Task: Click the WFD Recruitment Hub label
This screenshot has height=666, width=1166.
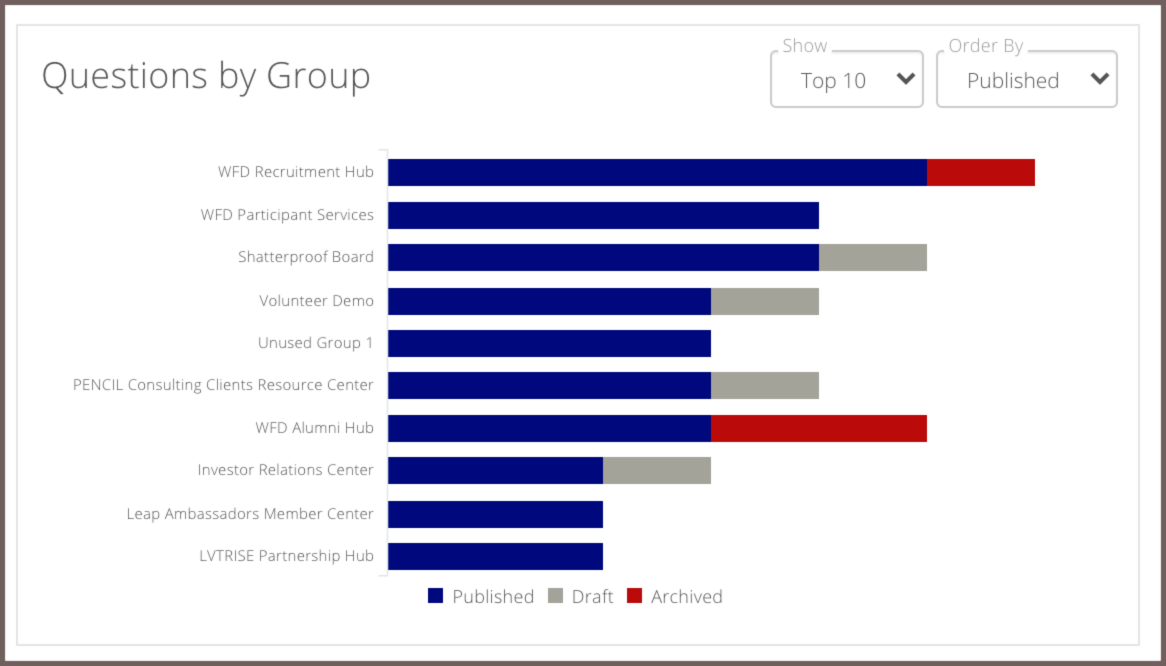Action: pos(295,172)
